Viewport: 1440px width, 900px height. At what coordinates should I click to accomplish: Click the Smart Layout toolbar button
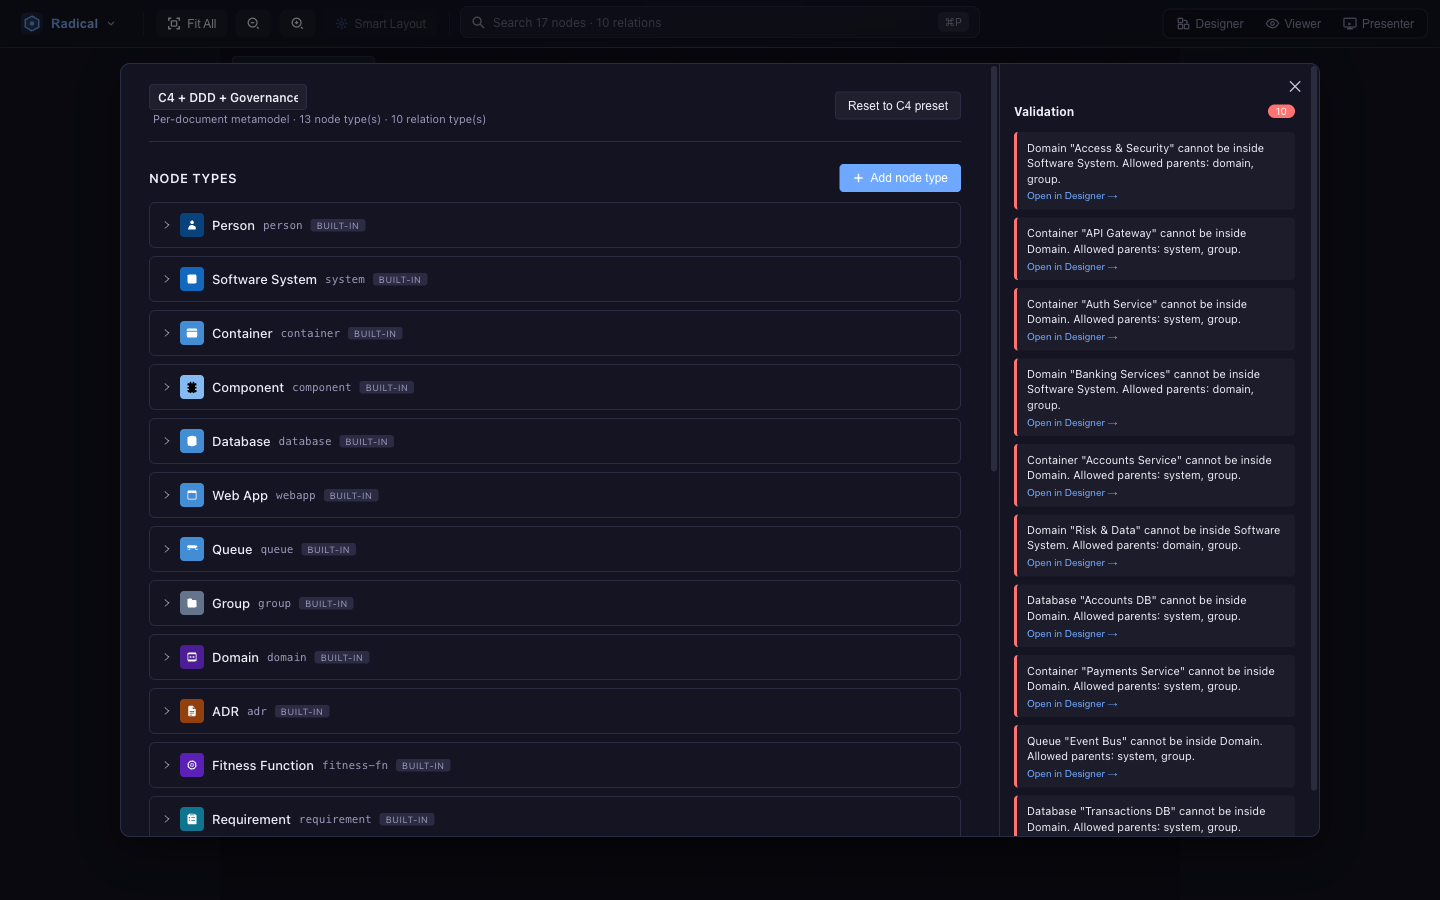pos(381,23)
